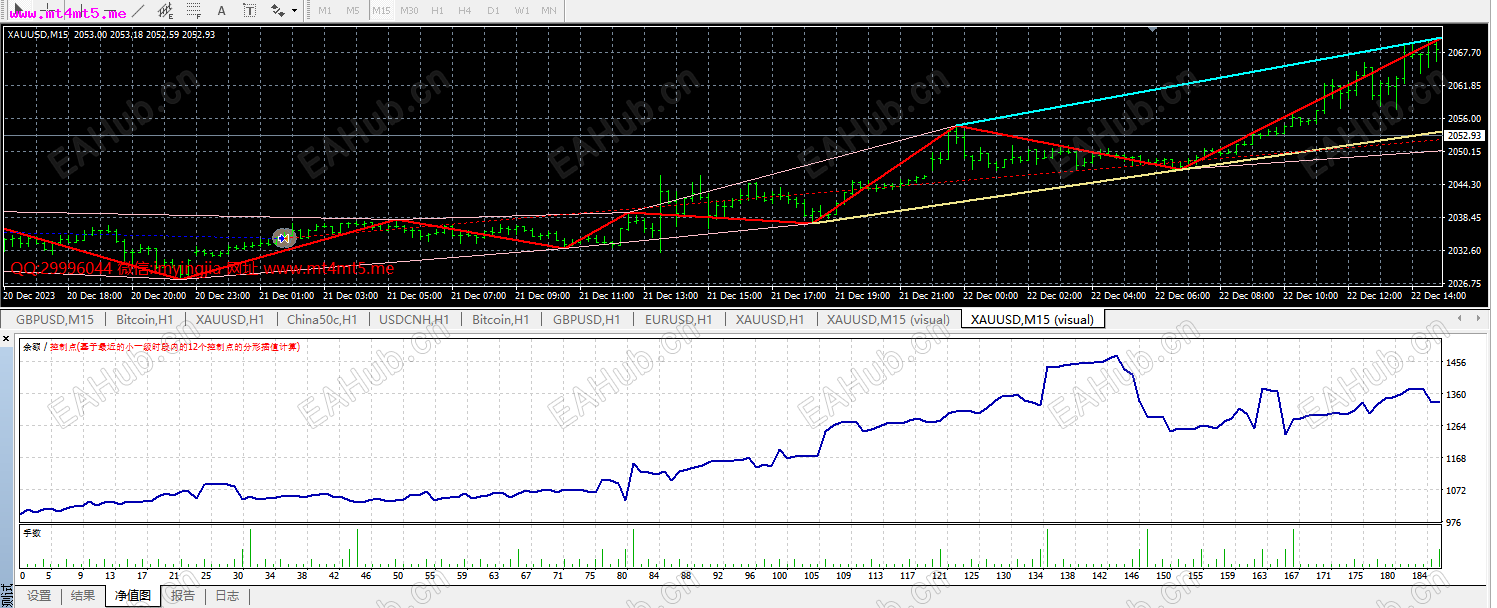
Task: Open the second Bitcoin,H1 chart tab
Action: [500, 319]
